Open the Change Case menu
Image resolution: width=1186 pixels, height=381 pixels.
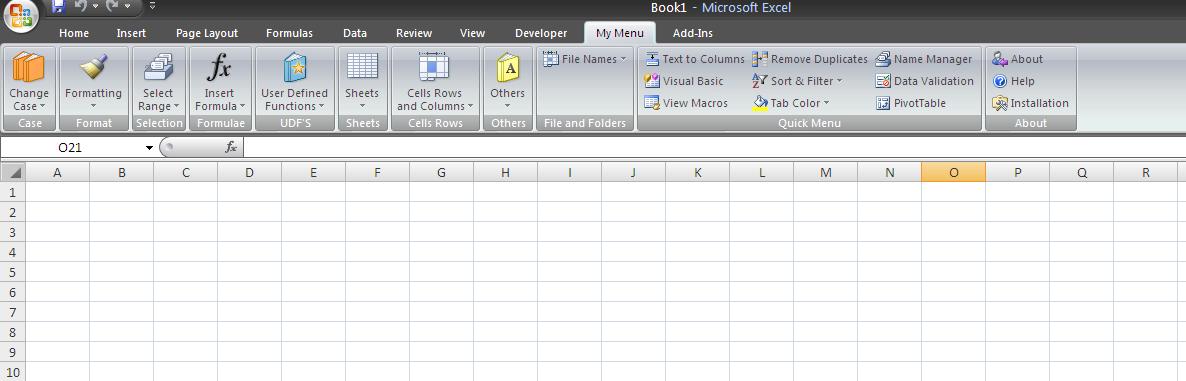click(29, 81)
